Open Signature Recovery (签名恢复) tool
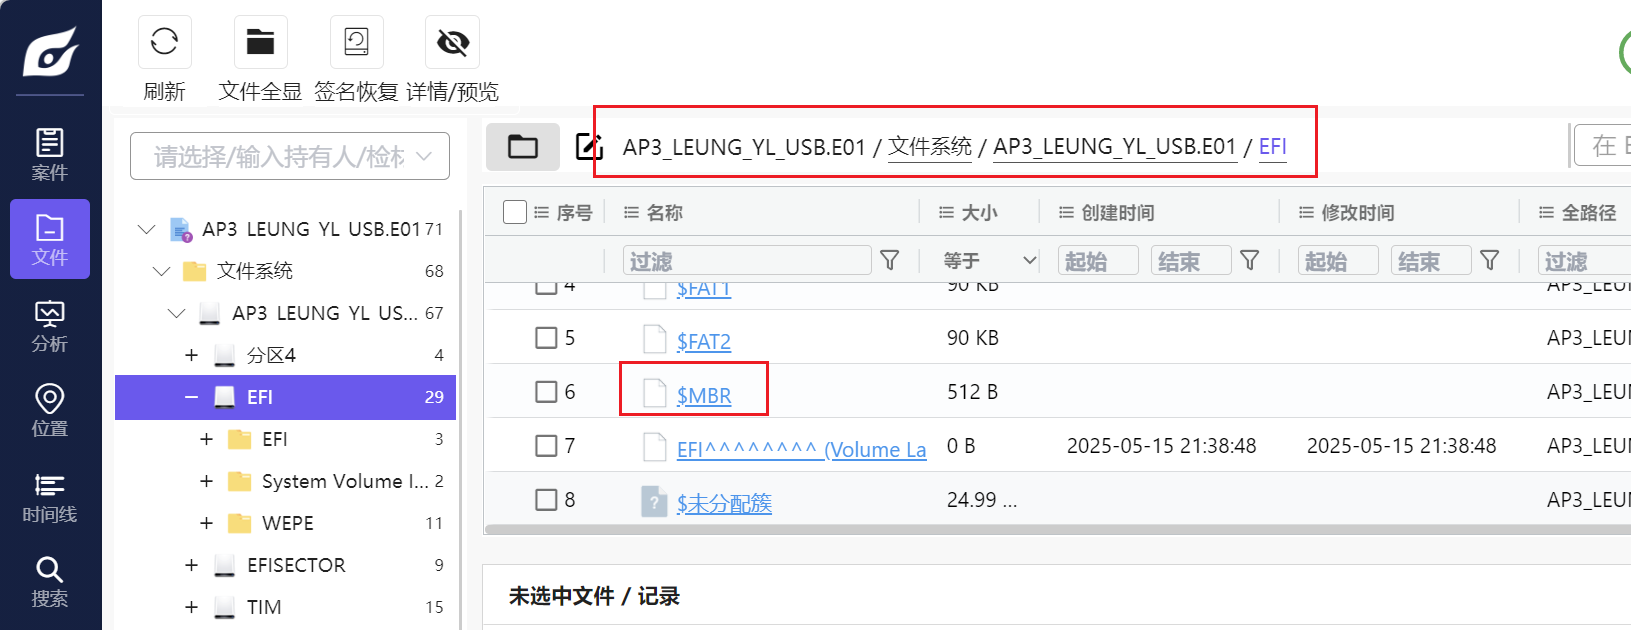Screen dimensions: 1631x630 pos(356,42)
